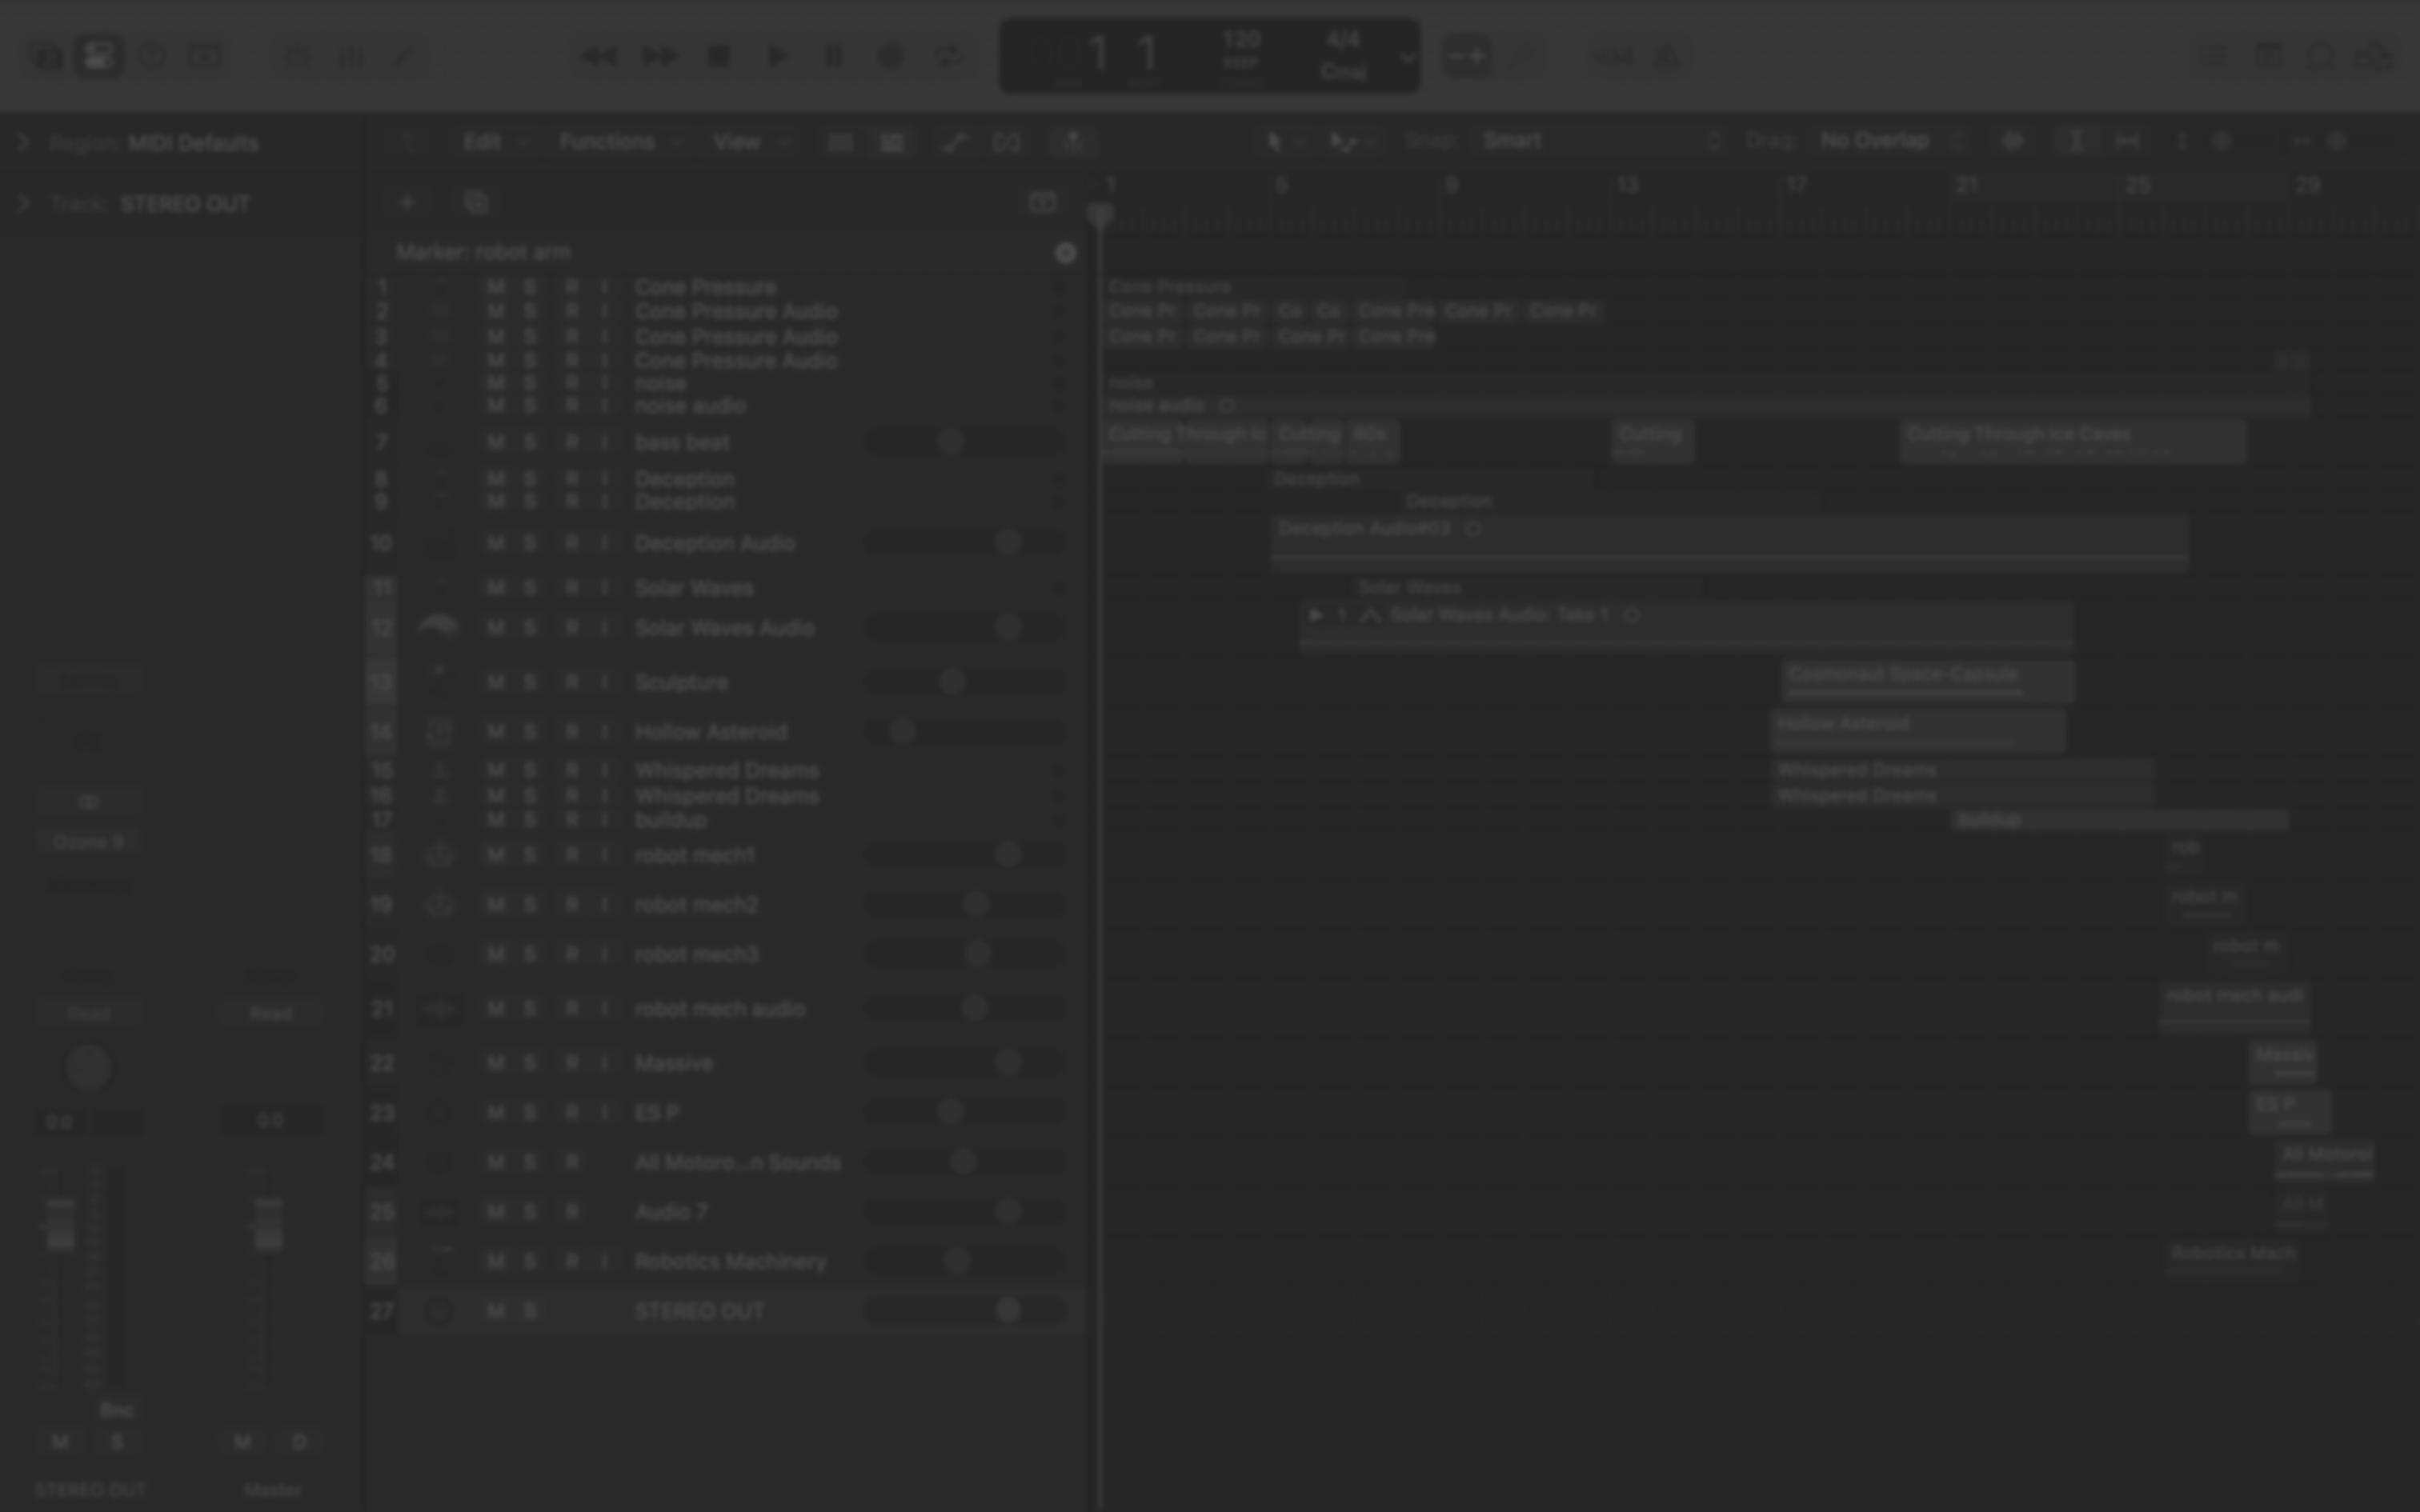Open the Mixer icon in control bar
2420x1512 pixels.
[x=350, y=57]
